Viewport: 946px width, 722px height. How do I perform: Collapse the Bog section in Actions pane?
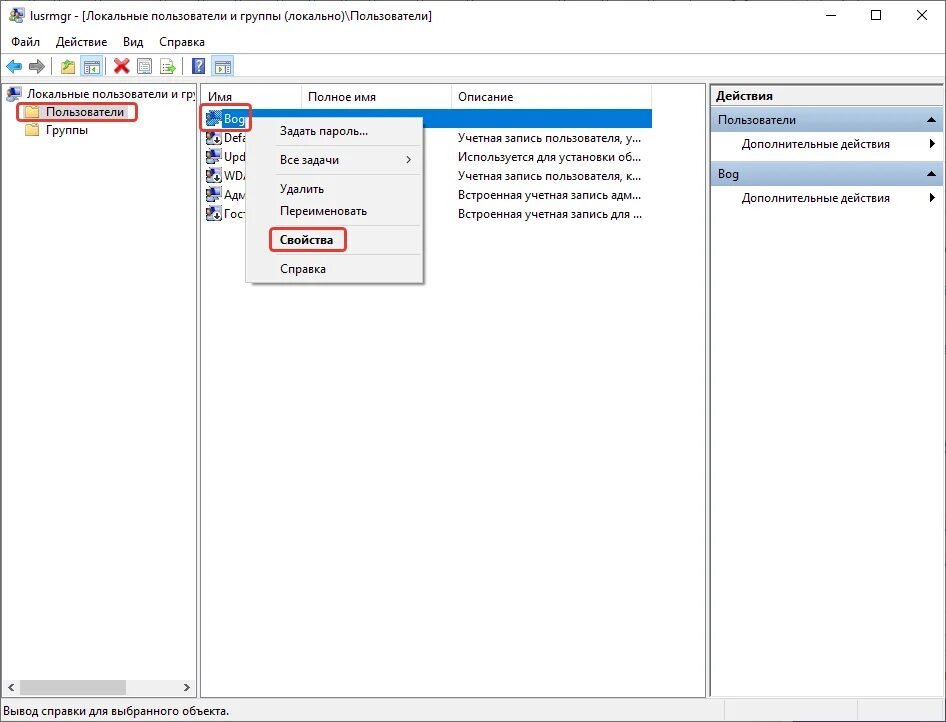(x=932, y=174)
